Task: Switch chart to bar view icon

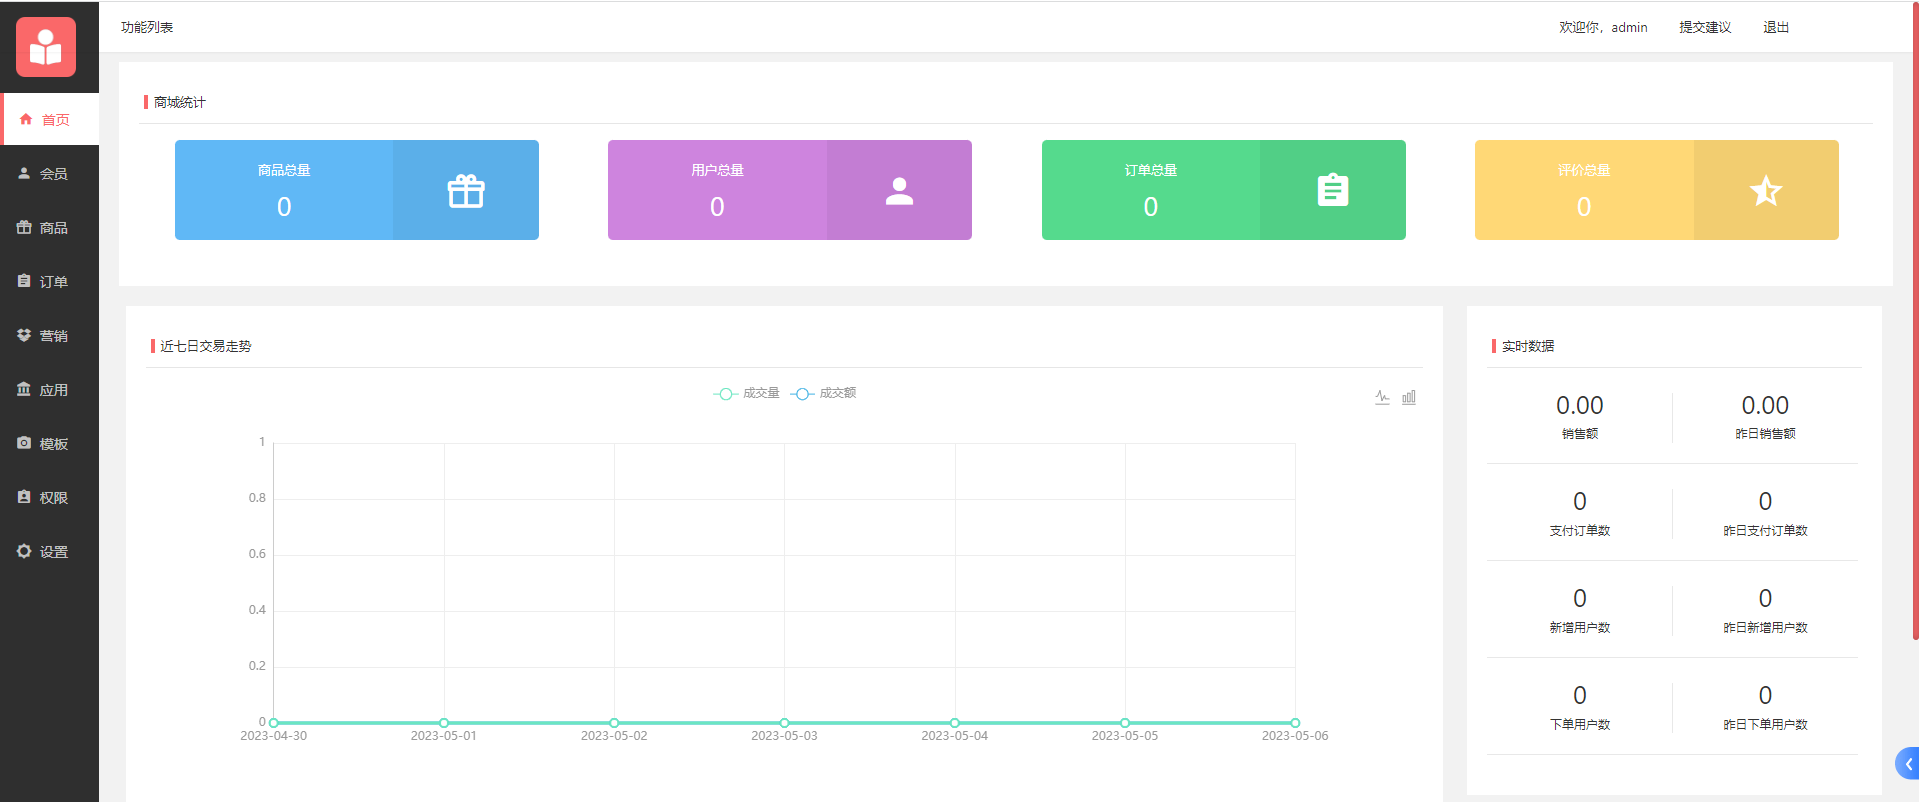Action: tap(1409, 397)
